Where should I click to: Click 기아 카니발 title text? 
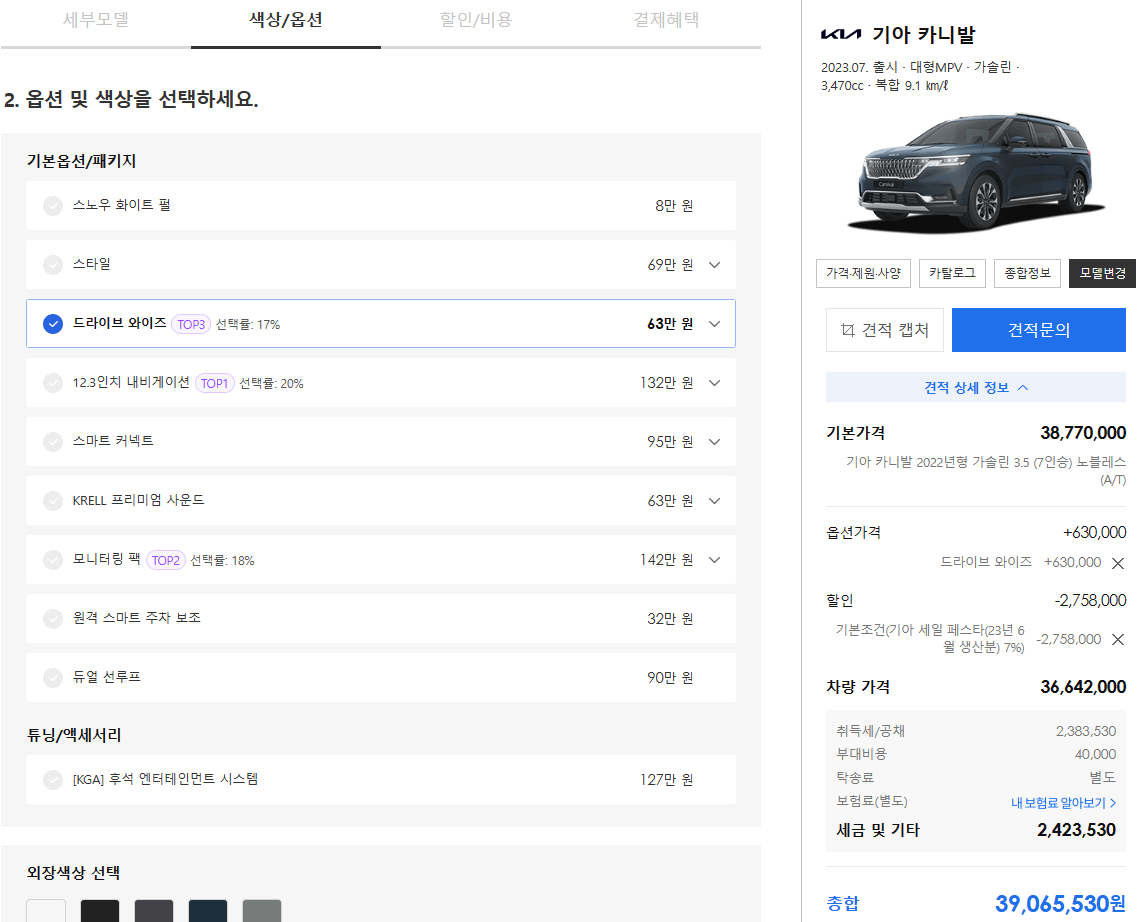coord(923,34)
